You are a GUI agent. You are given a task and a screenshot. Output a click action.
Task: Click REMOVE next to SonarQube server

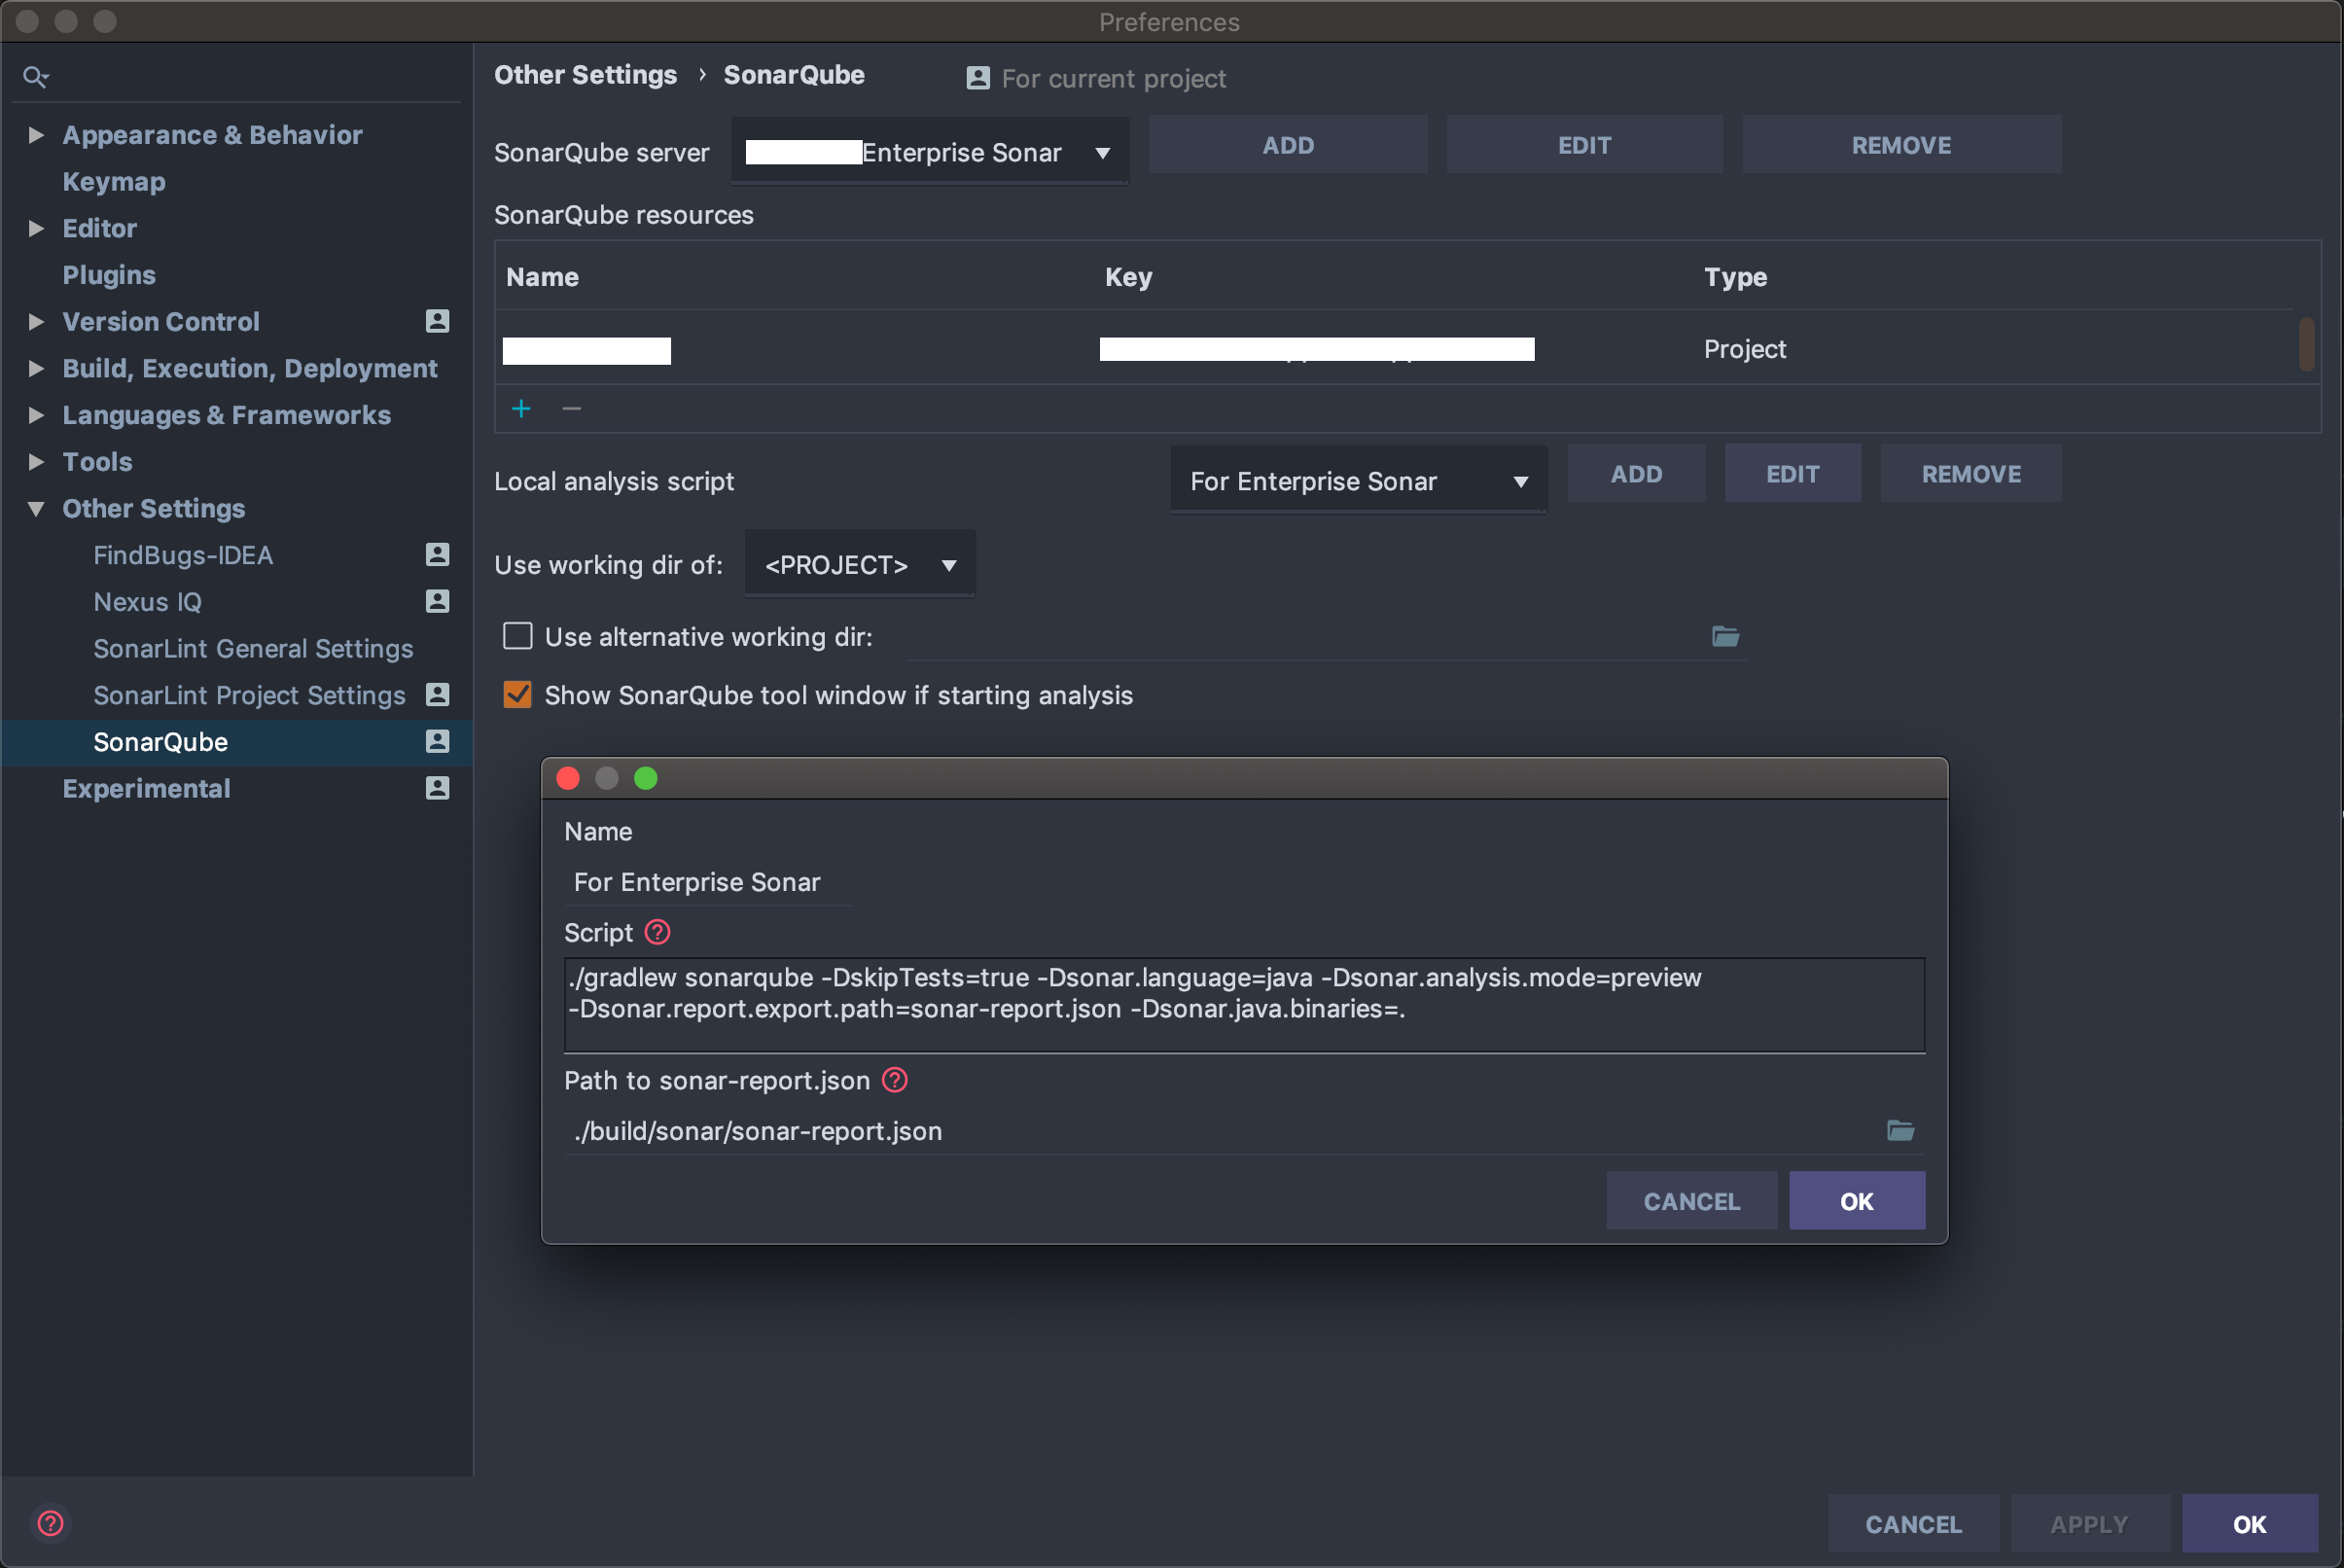click(1901, 145)
